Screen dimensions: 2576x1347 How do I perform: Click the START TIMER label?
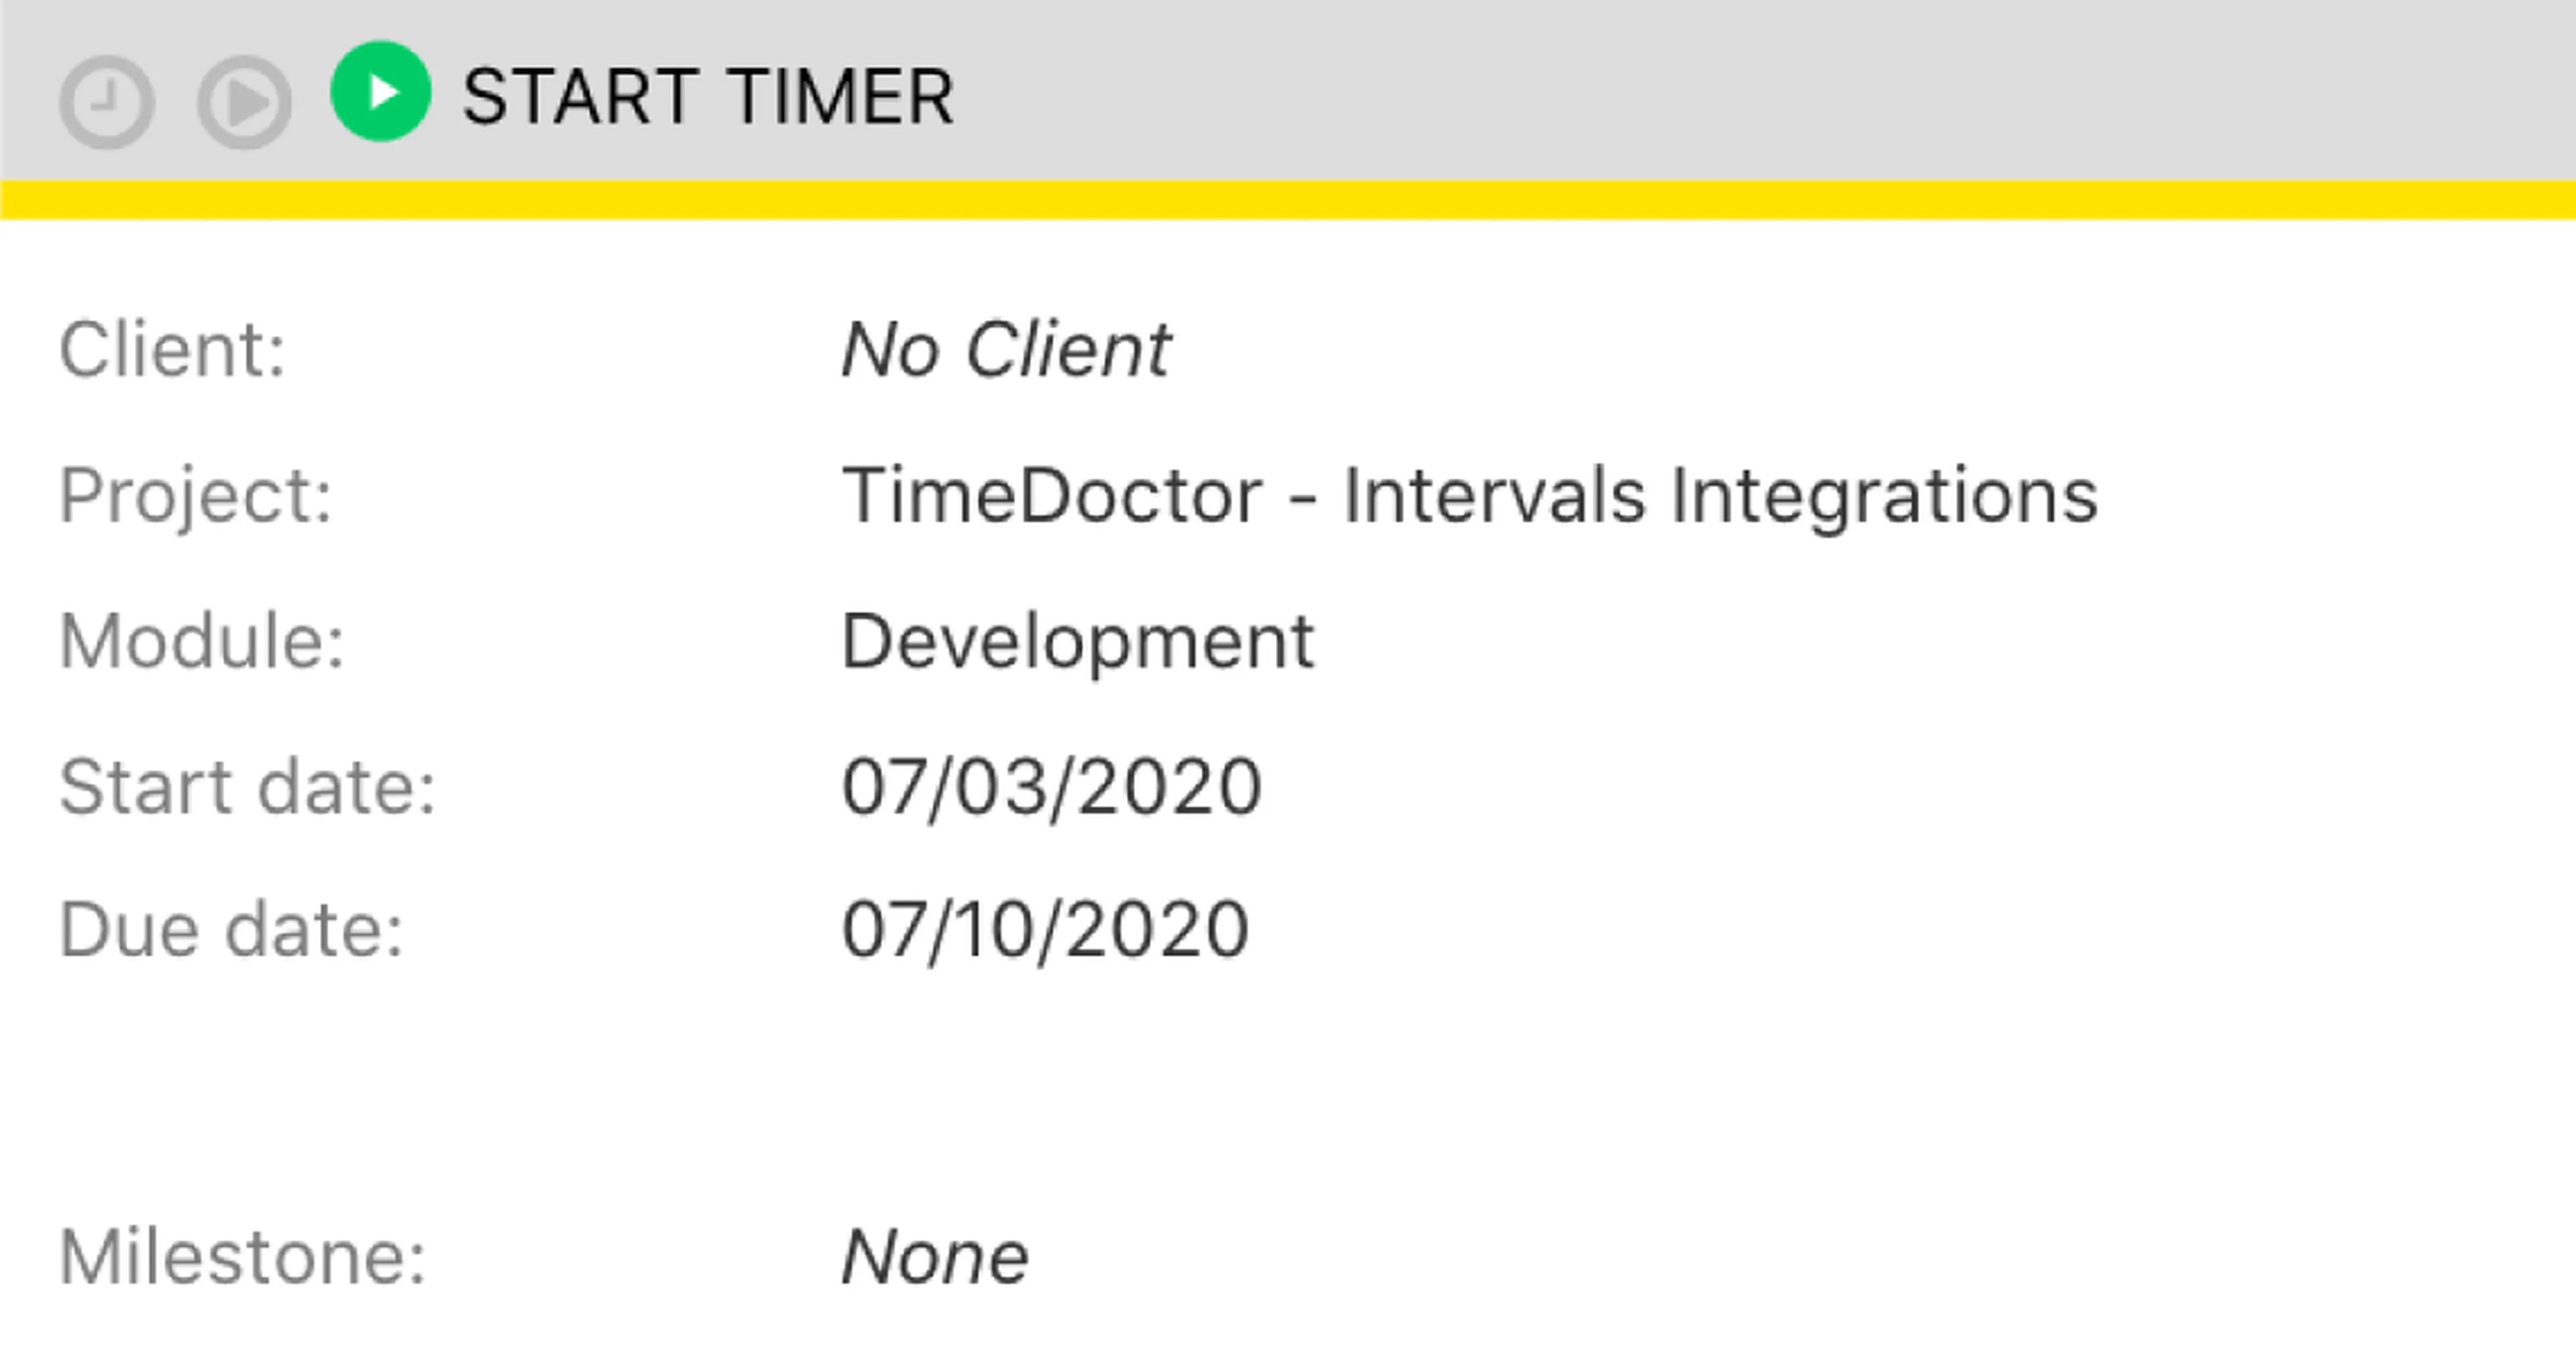click(708, 97)
